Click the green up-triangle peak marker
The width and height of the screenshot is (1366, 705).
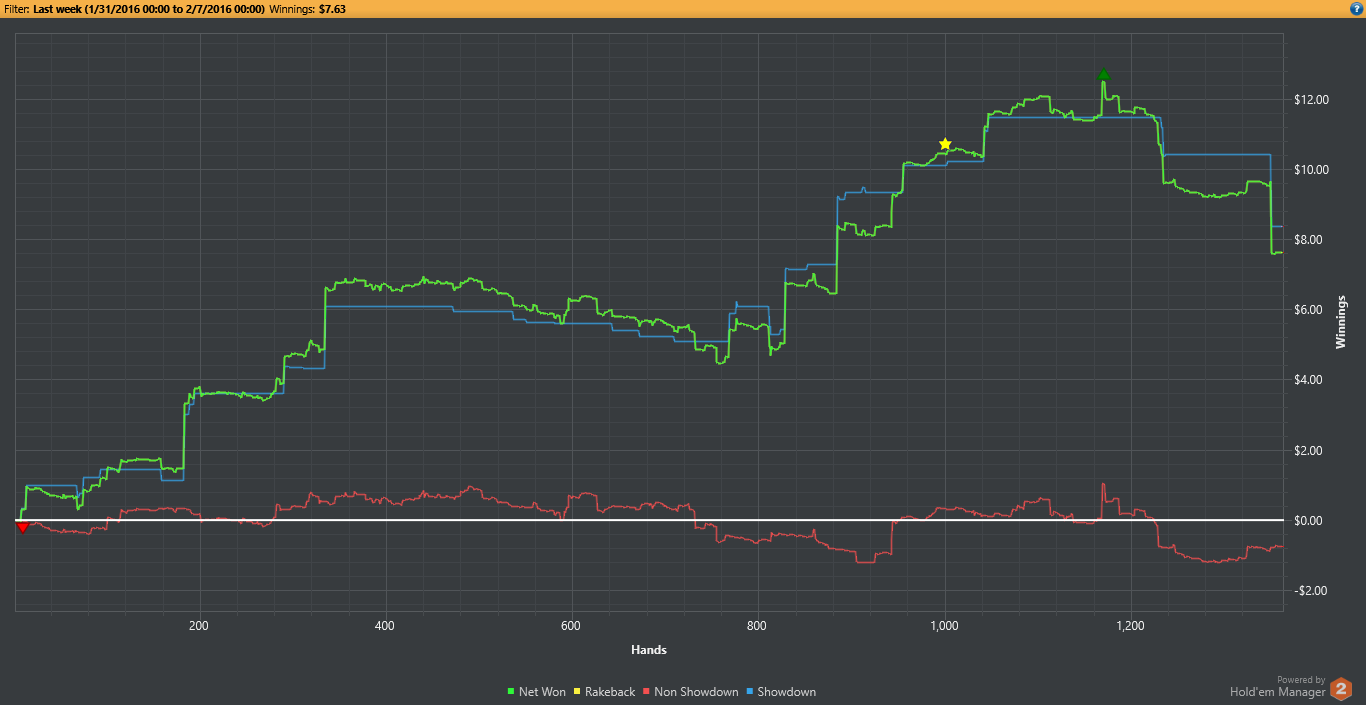(x=1103, y=74)
